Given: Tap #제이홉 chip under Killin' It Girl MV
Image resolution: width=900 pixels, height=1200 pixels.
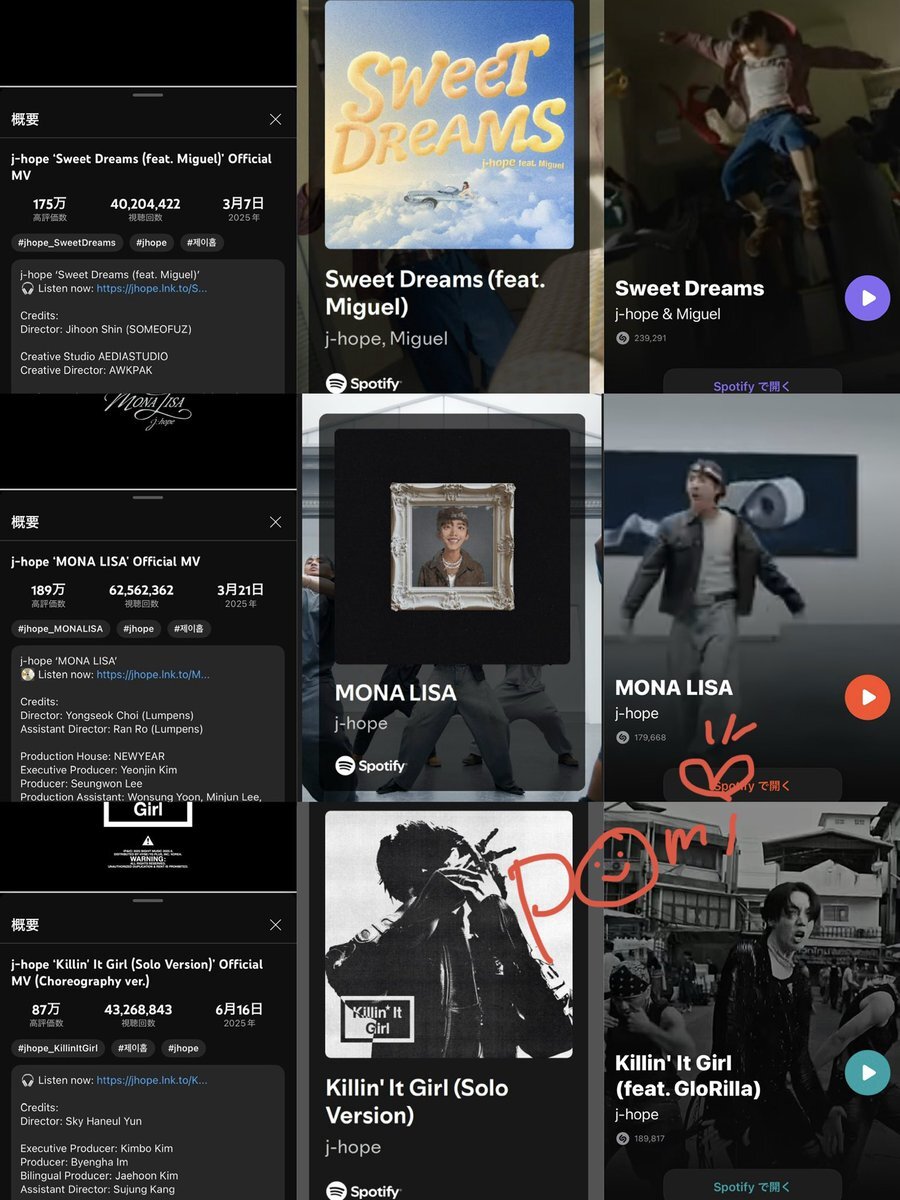Looking at the screenshot, I should [133, 1048].
